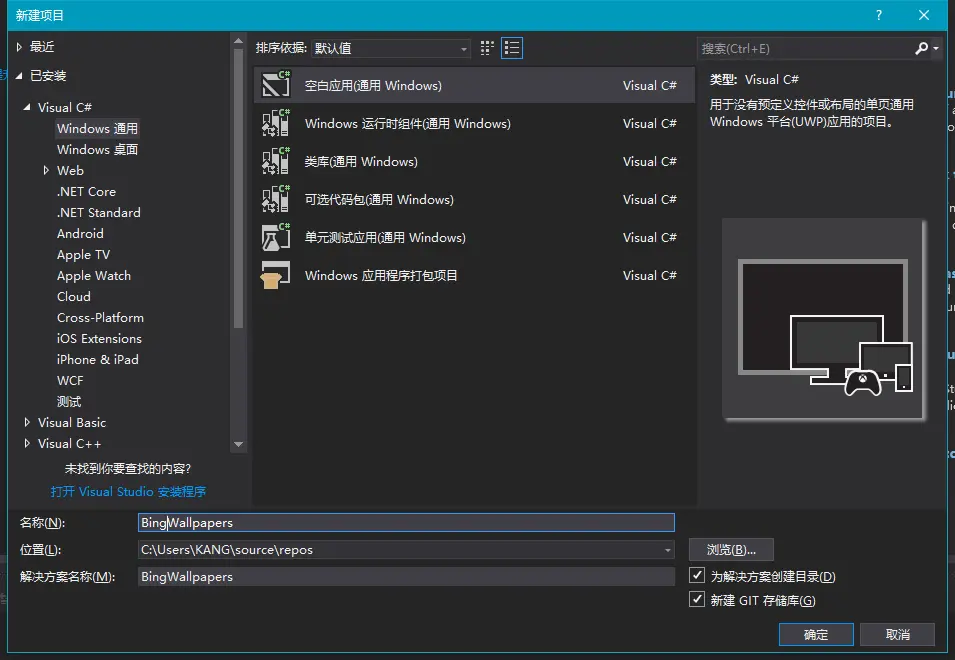Select Windows 通用 category
The width and height of the screenshot is (955, 660).
point(97,128)
